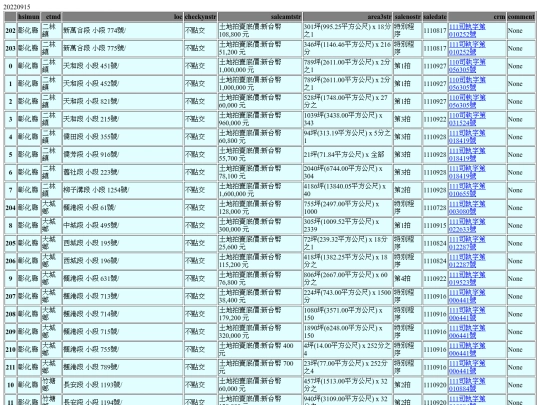The height and width of the screenshot is (405, 540).
Task: Click the crm column header
Action: pyautogui.click(x=477, y=17)
